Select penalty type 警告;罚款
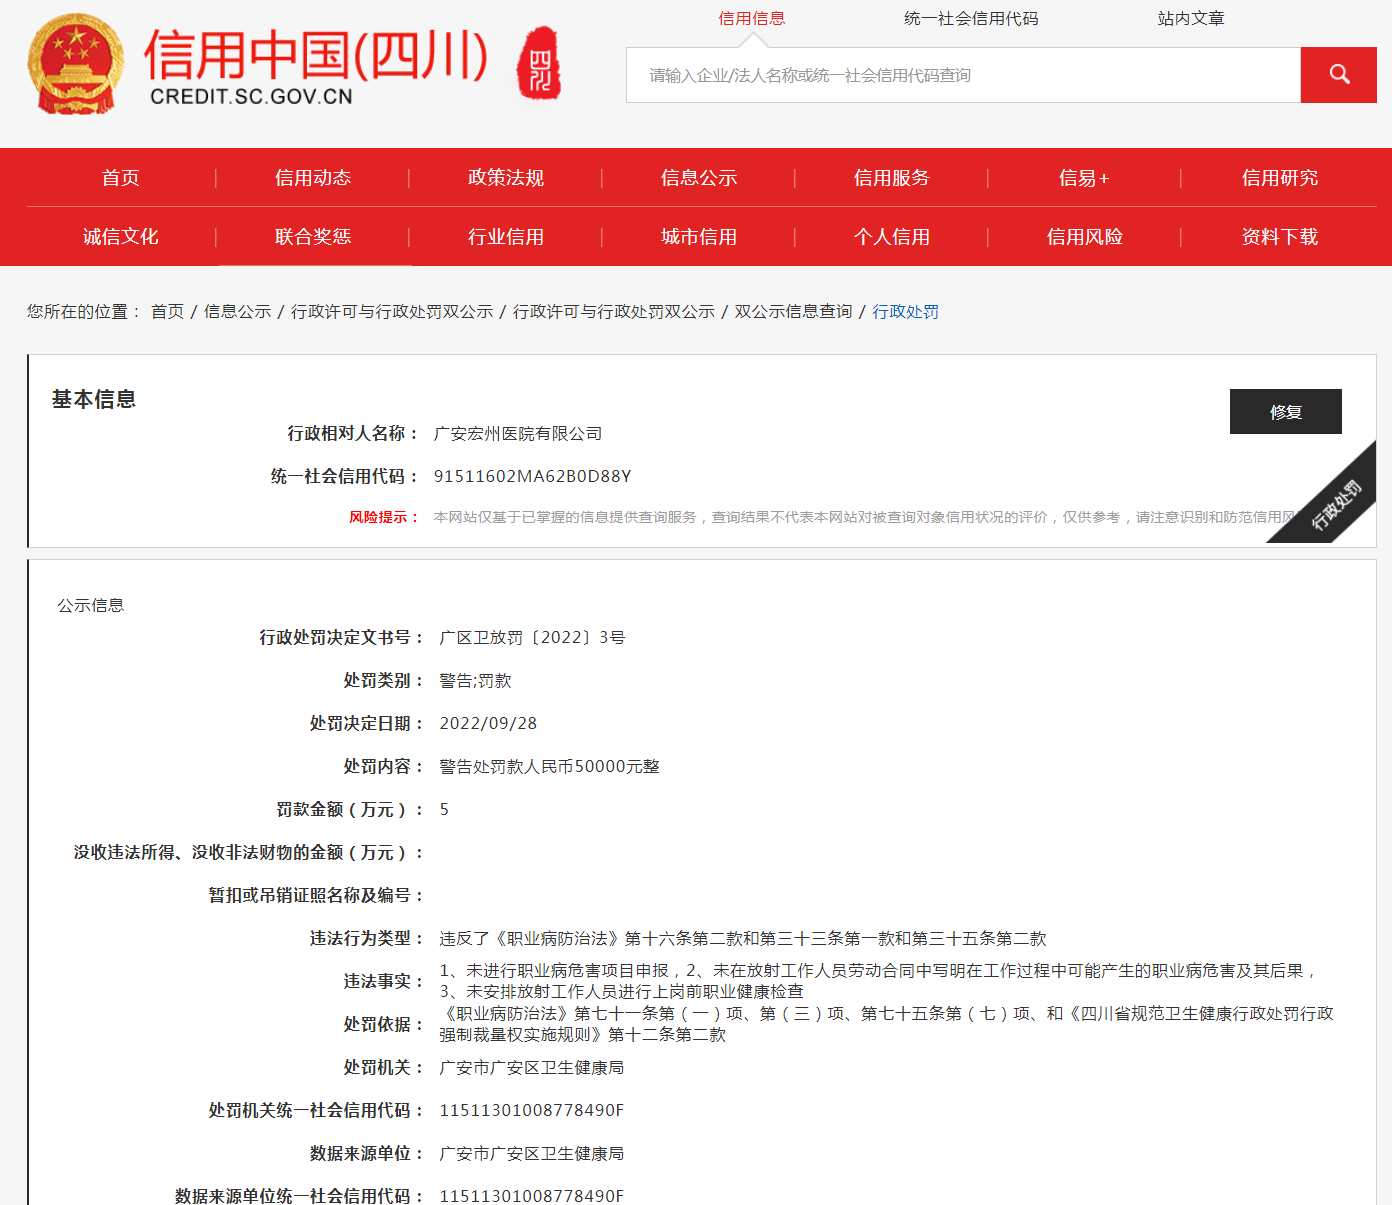This screenshot has height=1205, width=1392. pyautogui.click(x=476, y=681)
